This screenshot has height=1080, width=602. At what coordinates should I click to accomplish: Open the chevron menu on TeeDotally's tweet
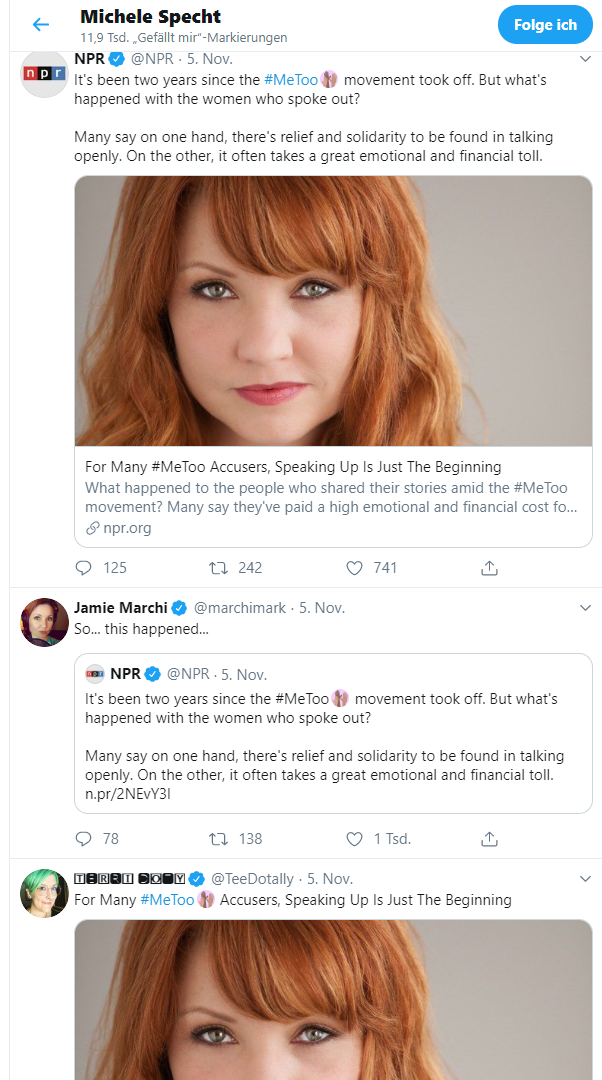(585, 879)
